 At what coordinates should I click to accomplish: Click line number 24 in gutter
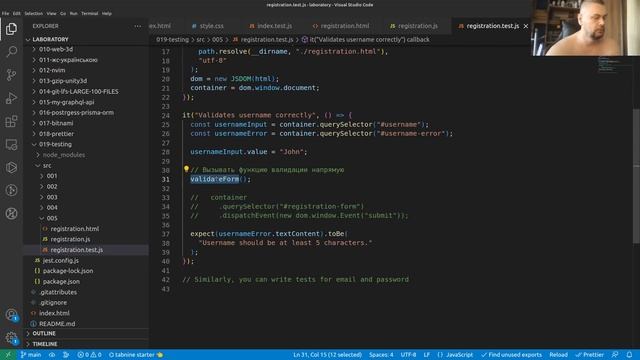click(x=165, y=116)
